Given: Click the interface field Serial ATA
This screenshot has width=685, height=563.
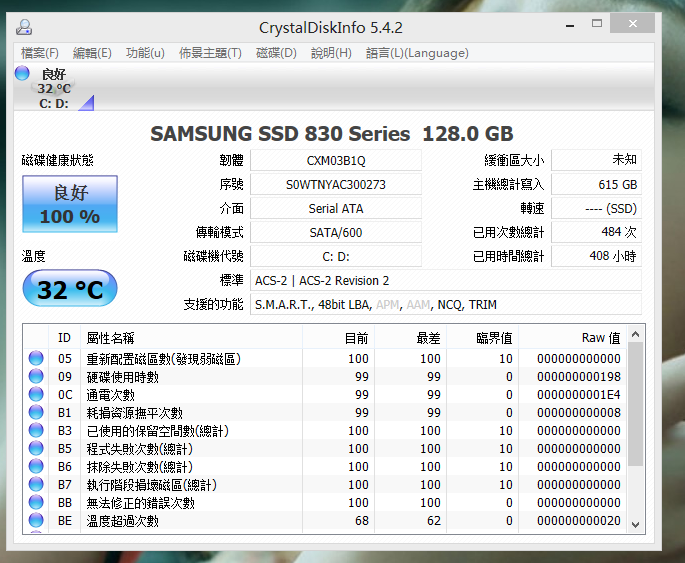Looking at the screenshot, I should coord(336,208).
